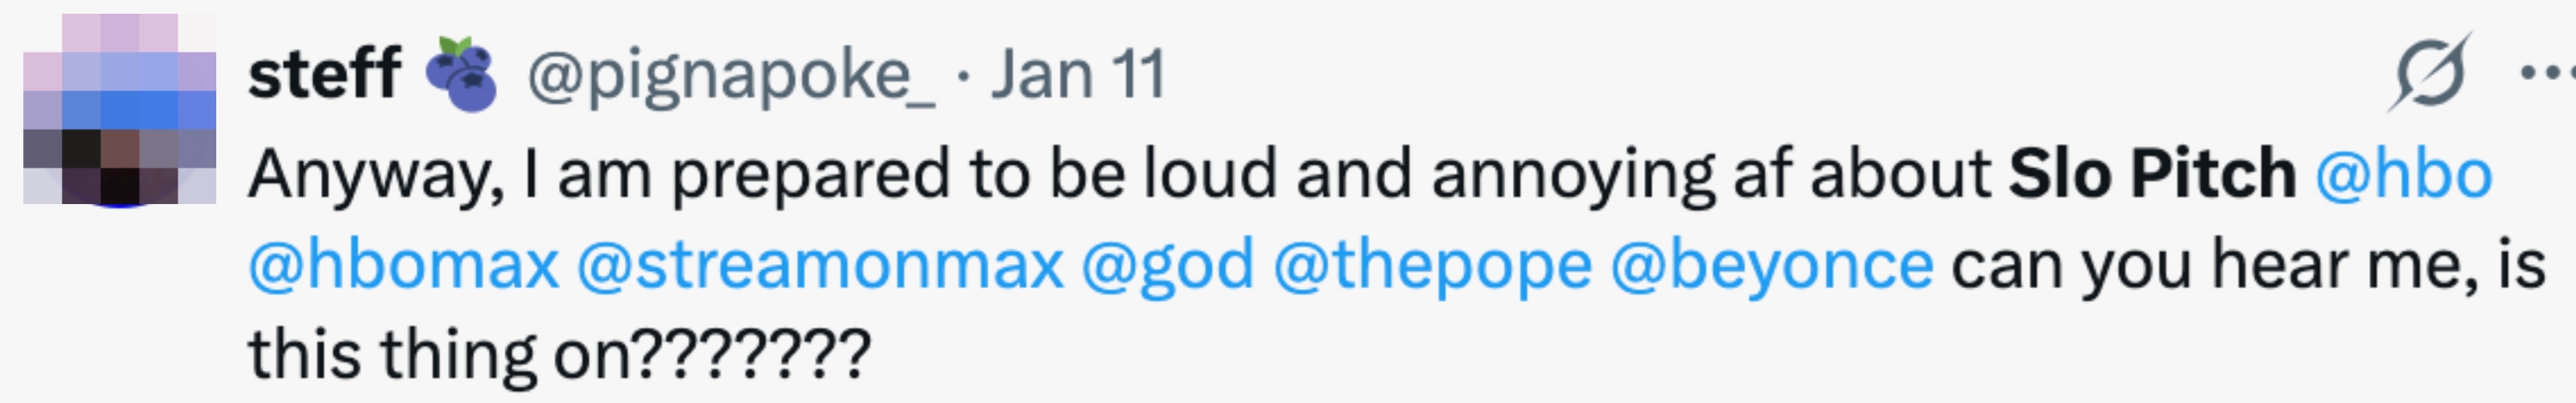Click the dot separator before the date
The height and width of the screenshot is (403, 2576).
tap(963, 76)
